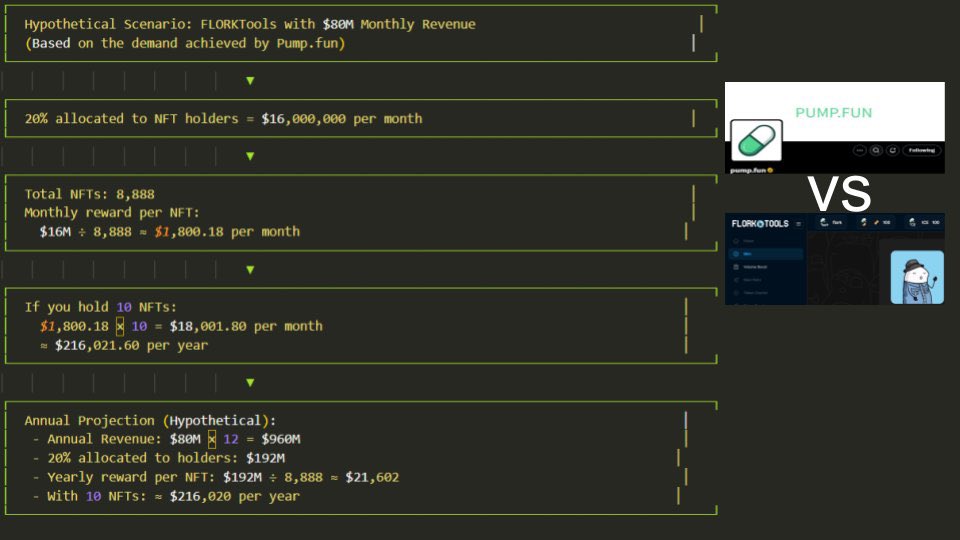Viewport: 960px width, 540px height.
Task: Click 'With 10 NFTs: ≈ $216,020 per year'
Action: (166, 496)
